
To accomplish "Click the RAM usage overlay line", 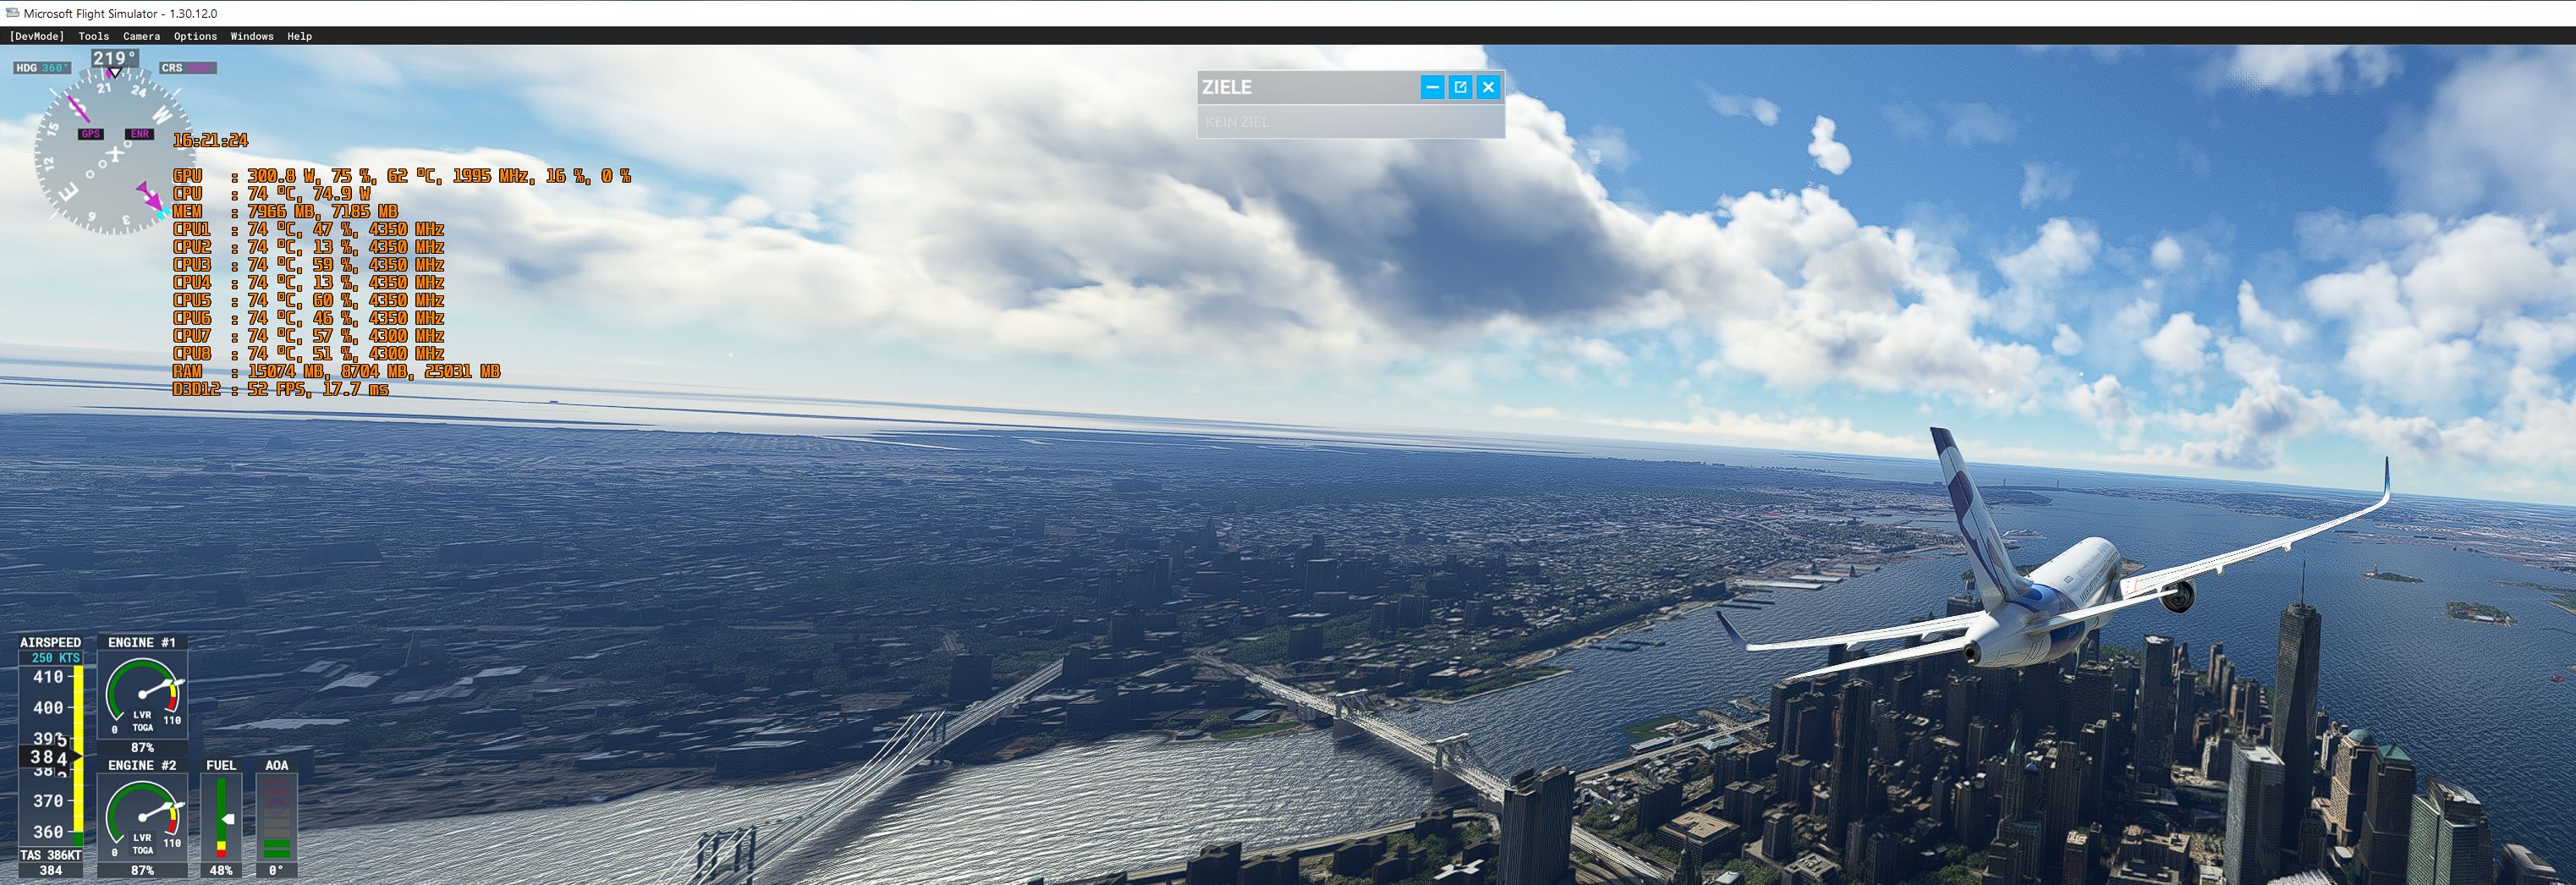I will tap(336, 371).
